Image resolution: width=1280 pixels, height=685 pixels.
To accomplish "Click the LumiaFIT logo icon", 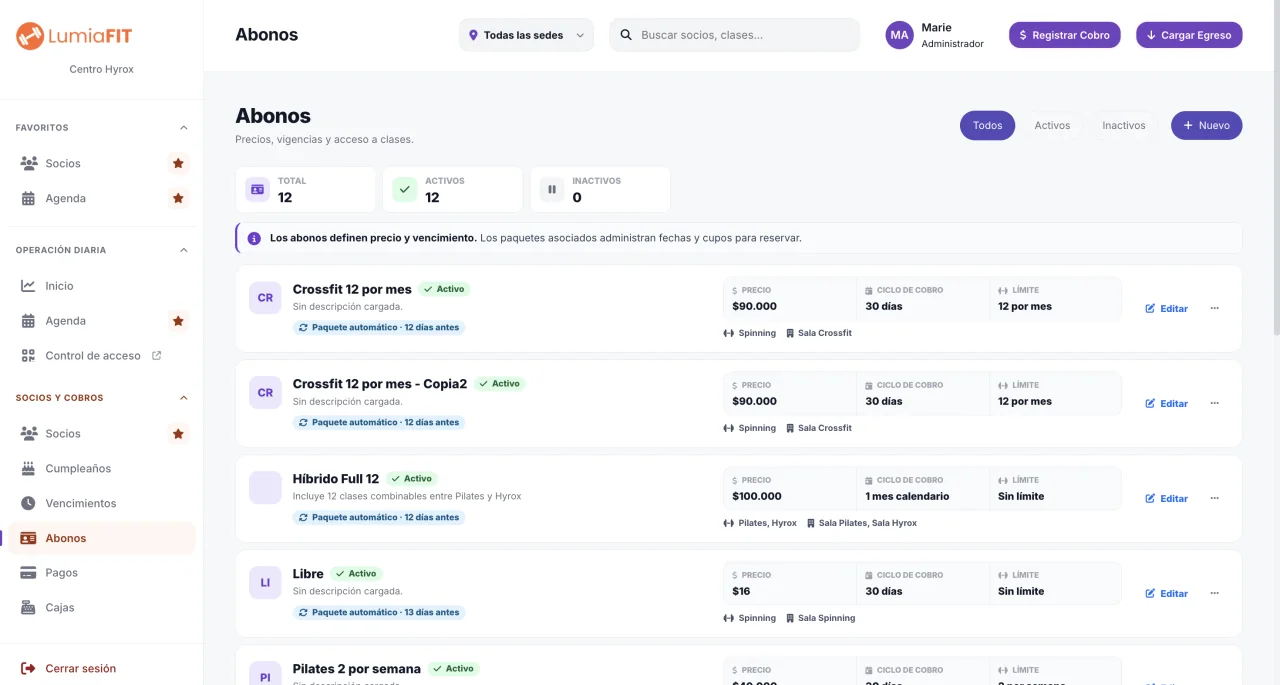I will pyautogui.click(x=30, y=36).
